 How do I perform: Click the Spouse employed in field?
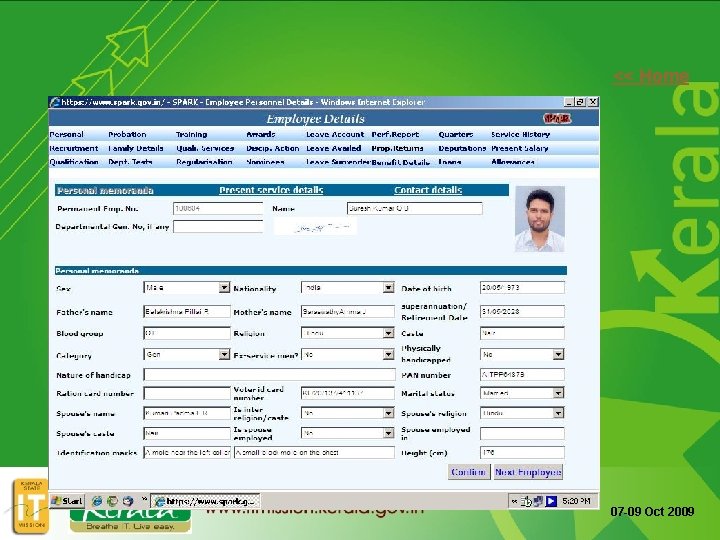click(522, 433)
